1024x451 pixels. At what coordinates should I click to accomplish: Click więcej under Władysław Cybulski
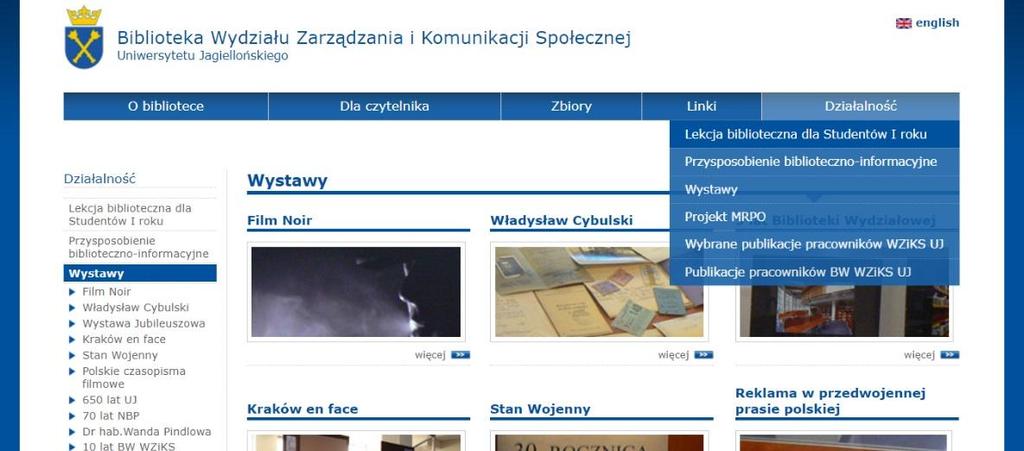coord(673,355)
